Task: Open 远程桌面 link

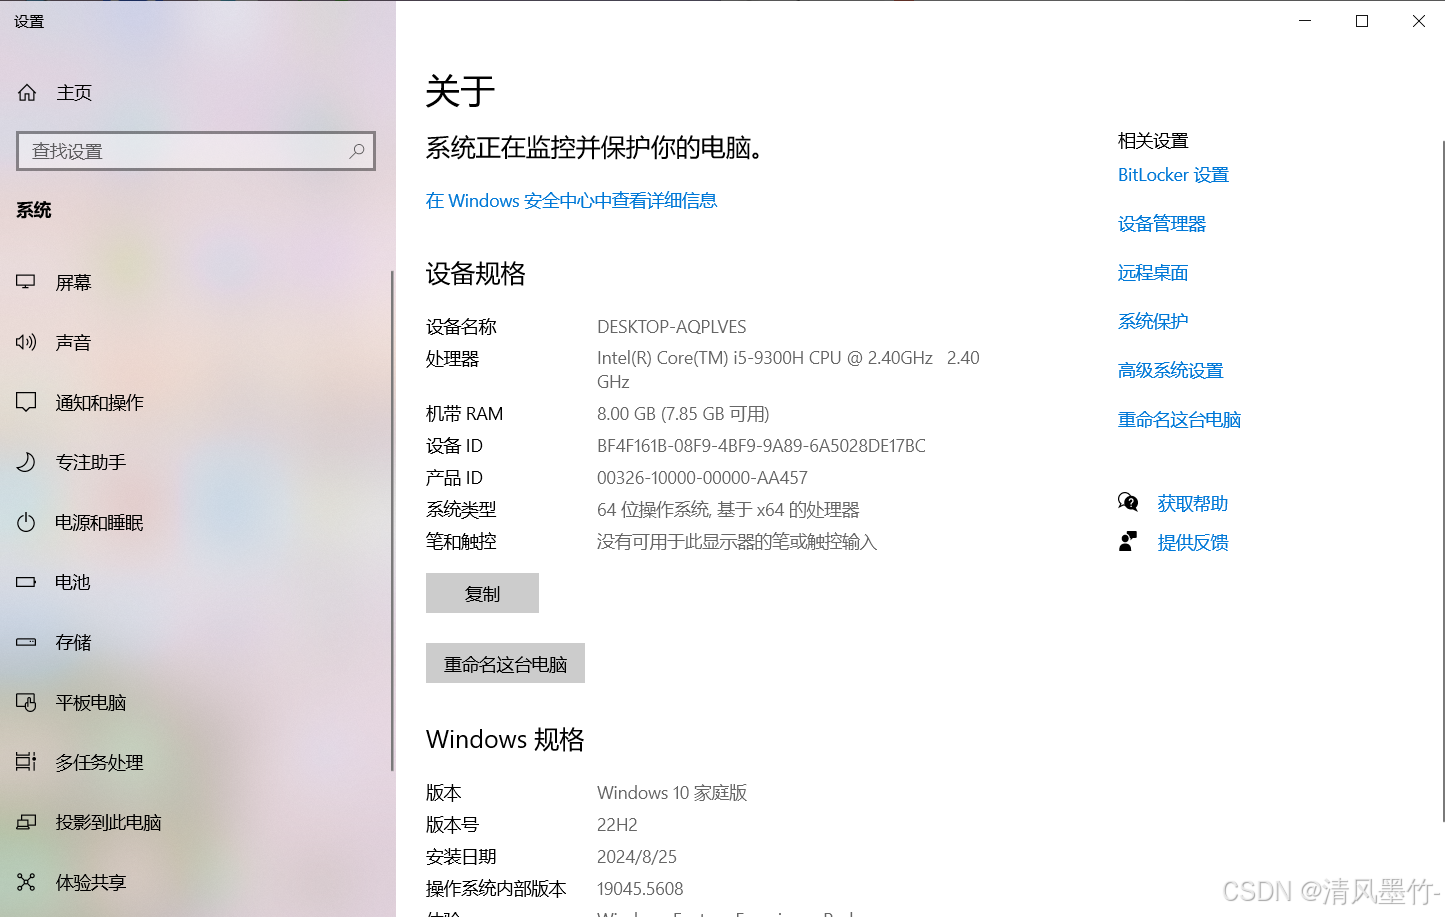Action: point(1153,273)
